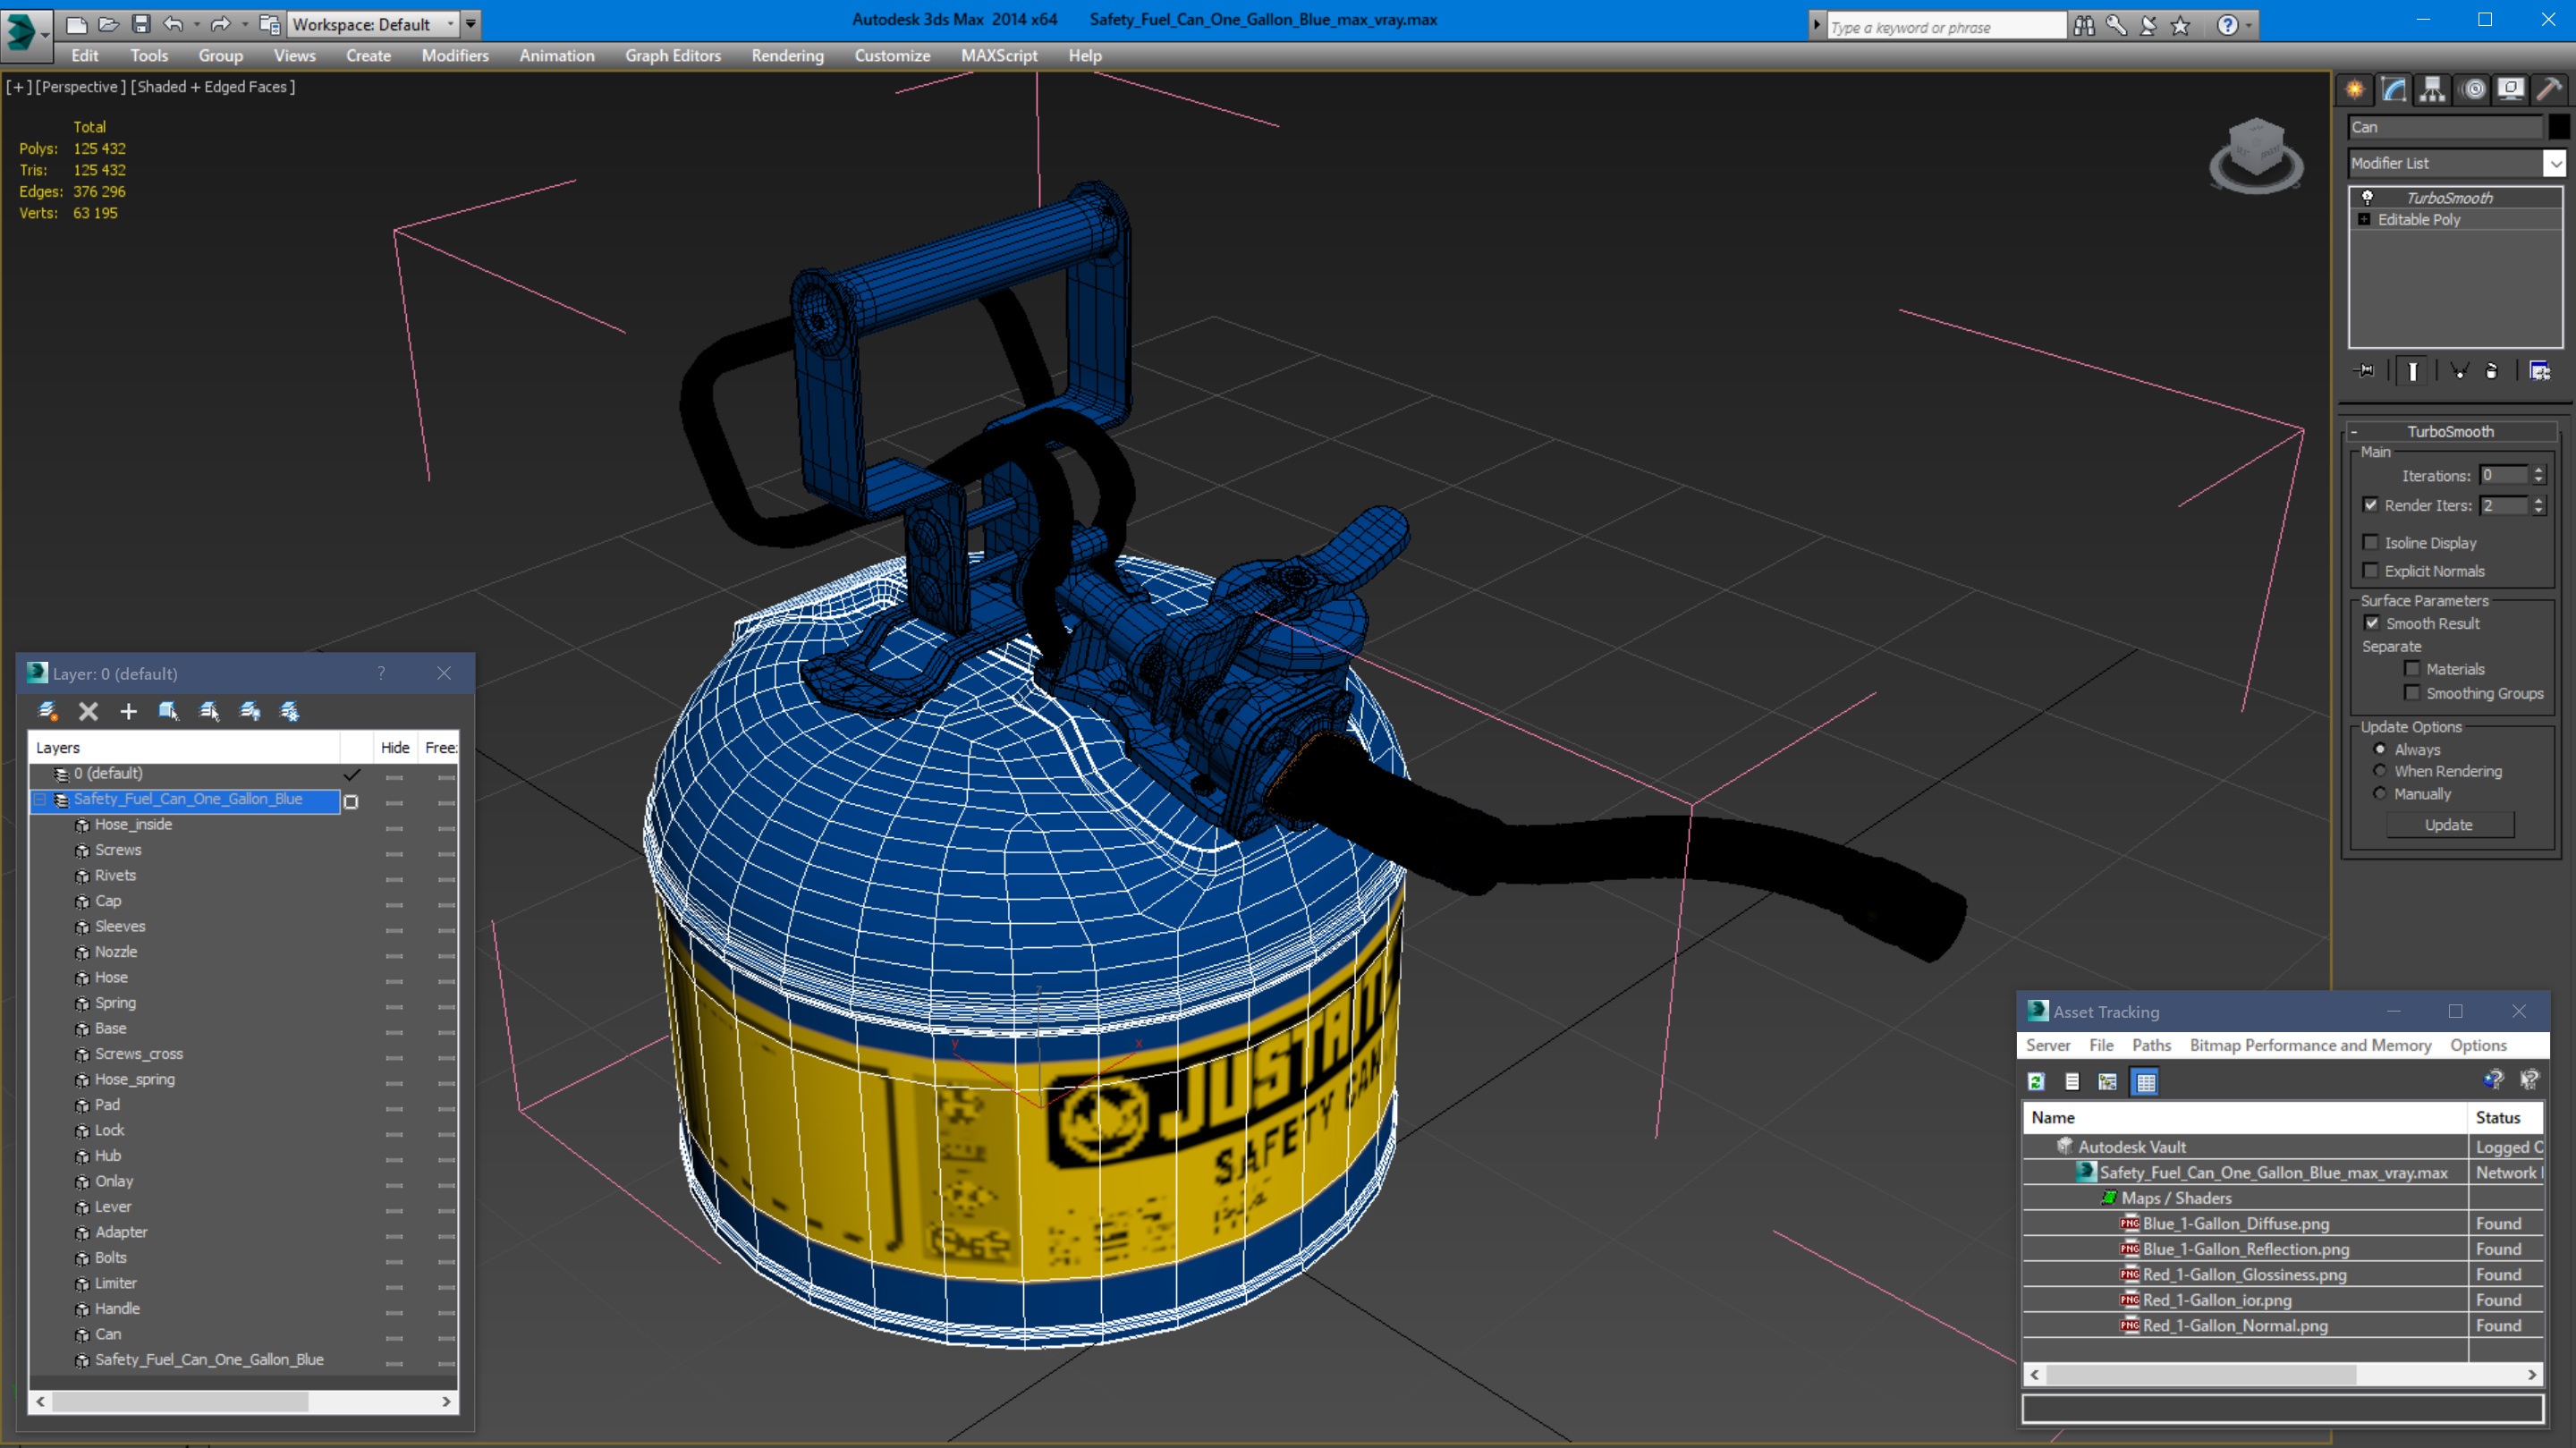Click the Save File icon in the title bar
The width and height of the screenshot is (2576, 1448).
click(141, 24)
